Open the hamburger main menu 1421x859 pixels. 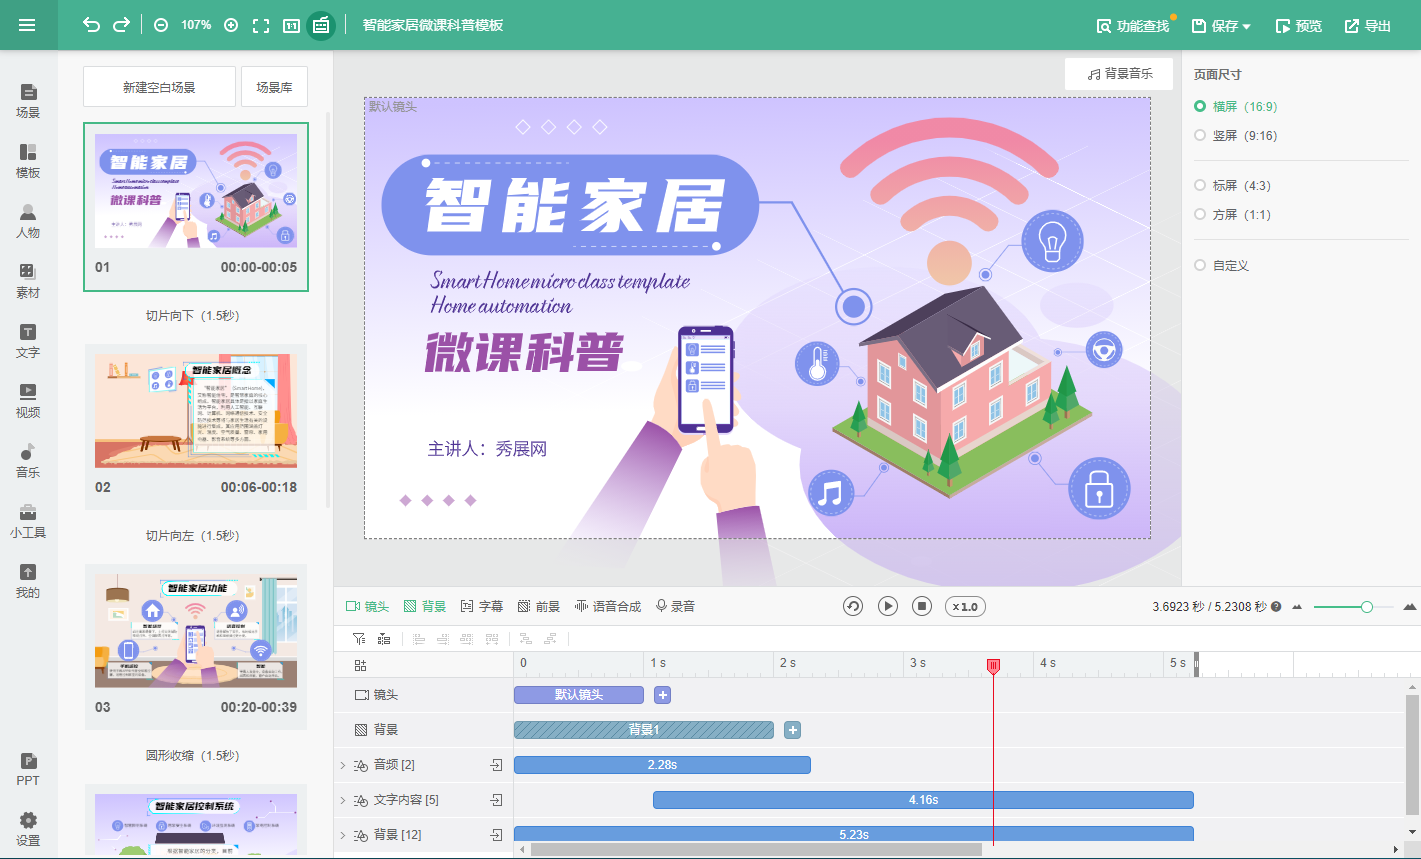click(x=27, y=25)
